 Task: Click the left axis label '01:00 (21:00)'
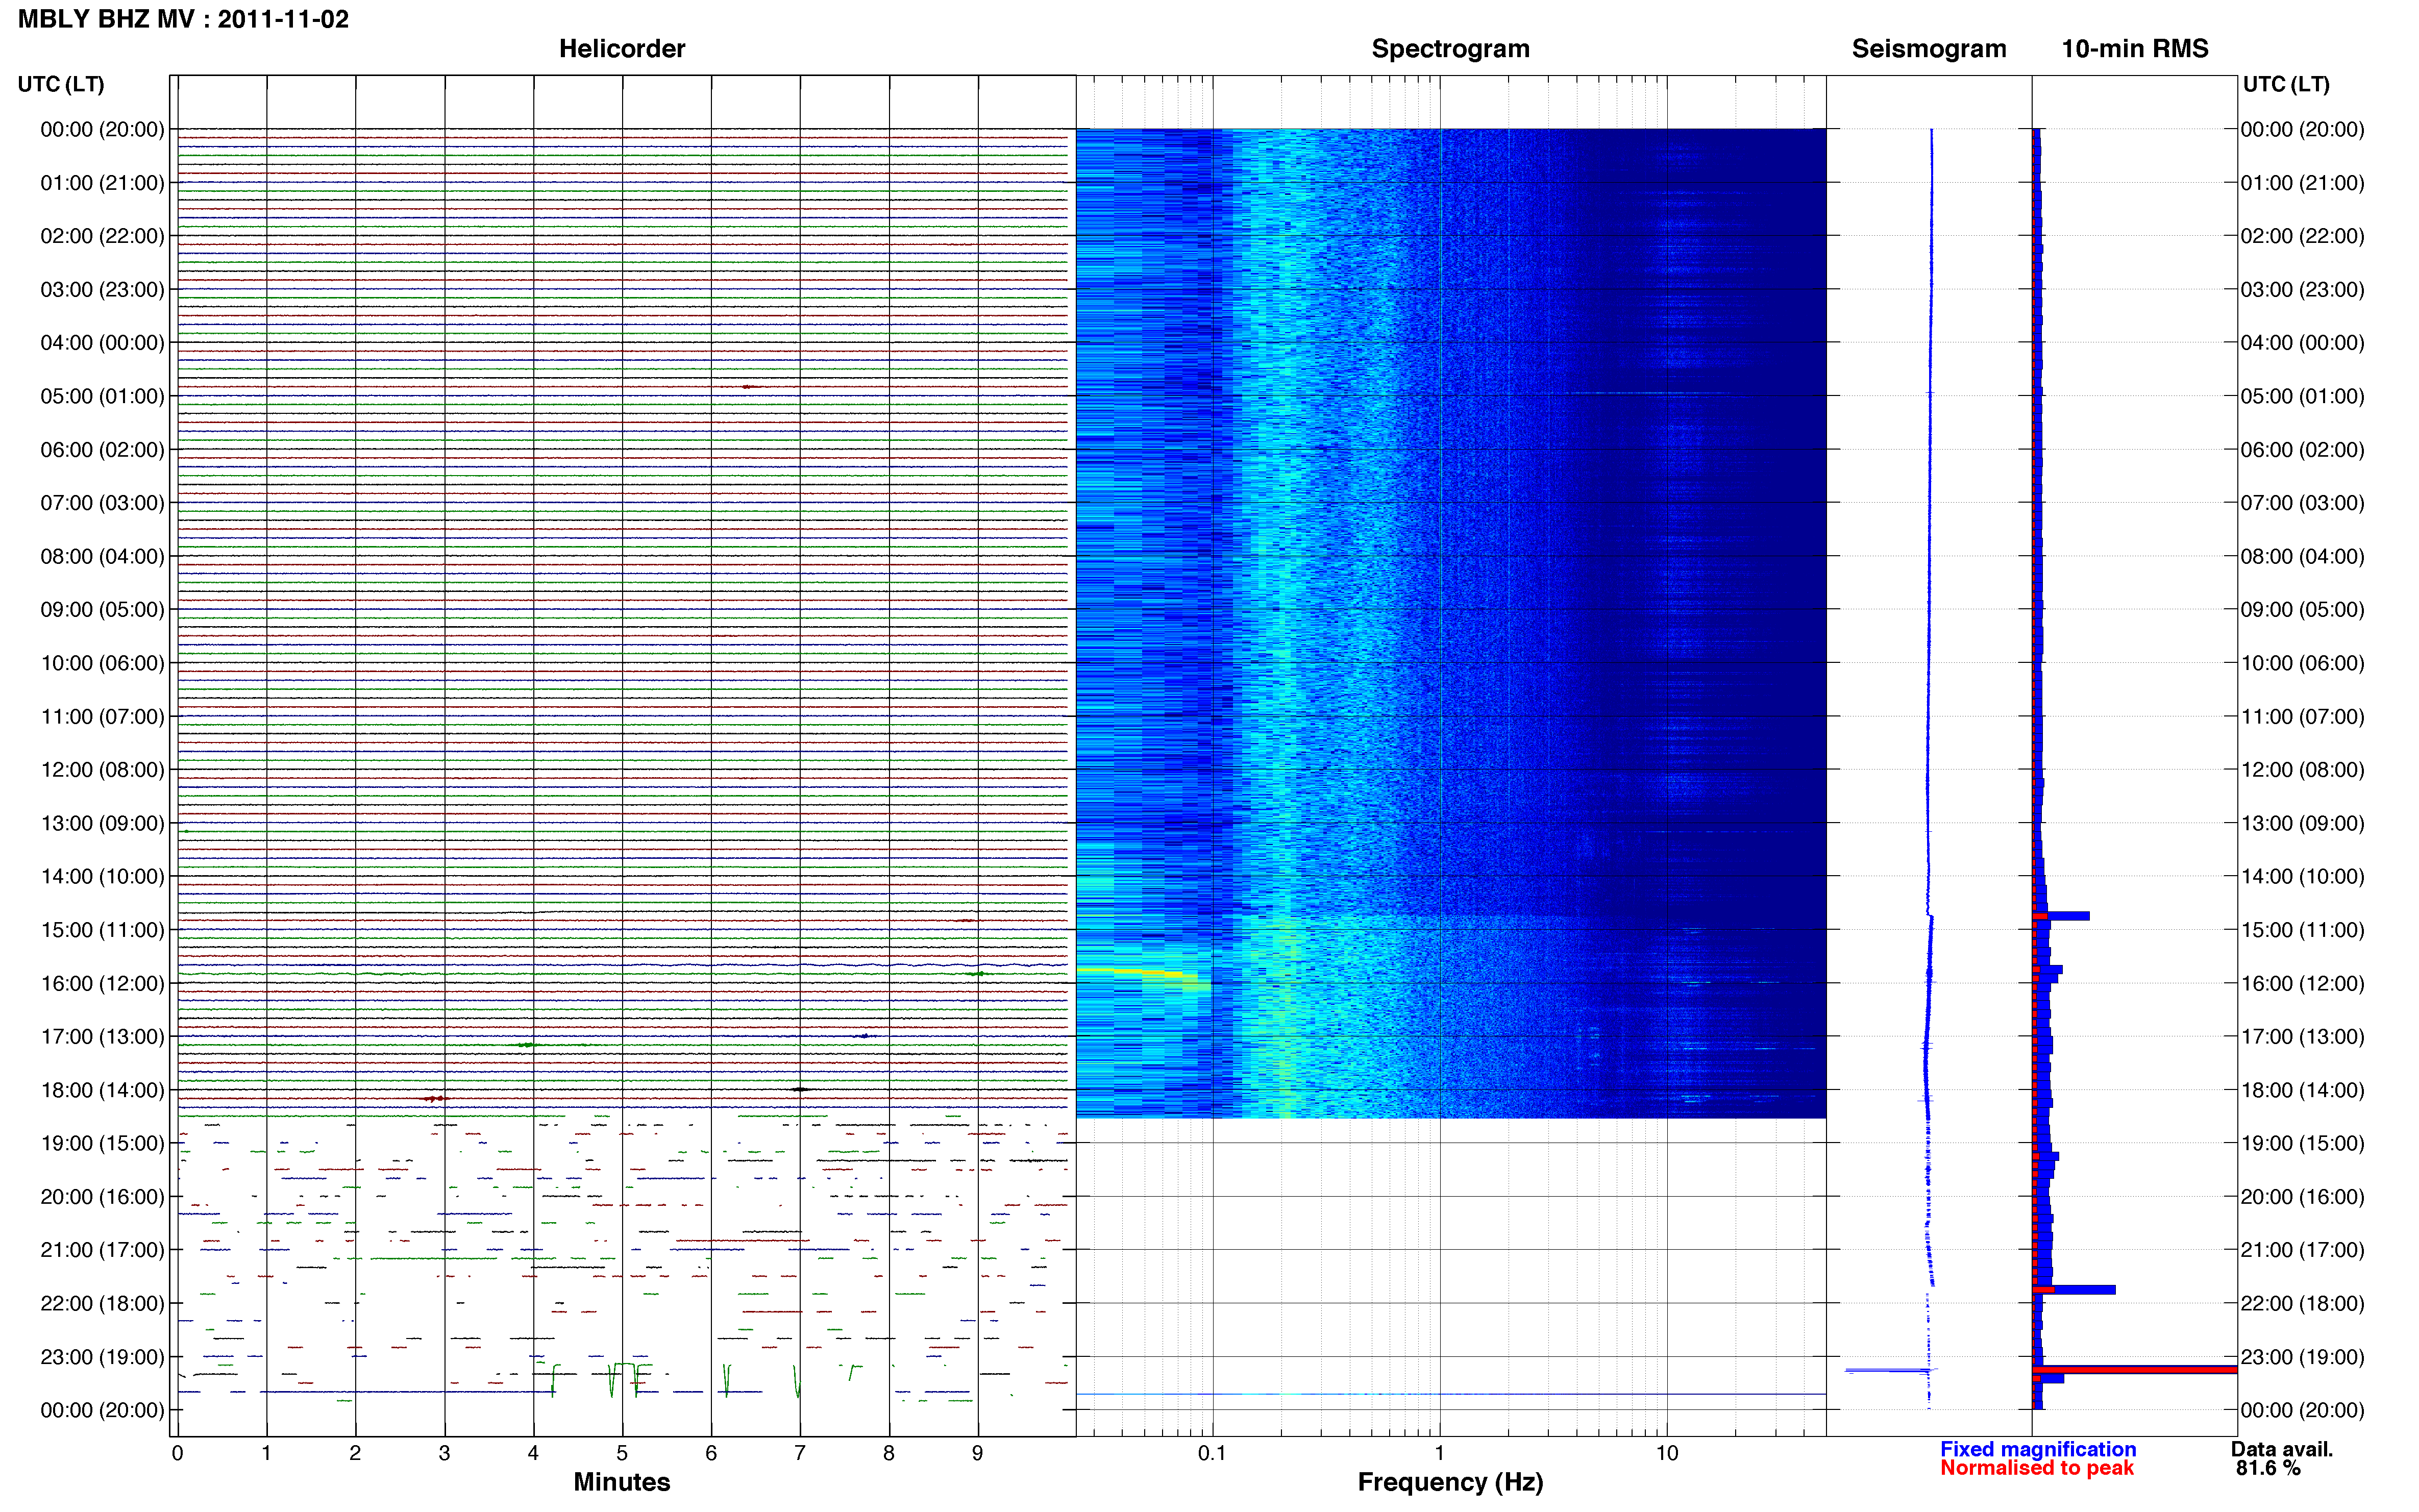click(x=102, y=183)
